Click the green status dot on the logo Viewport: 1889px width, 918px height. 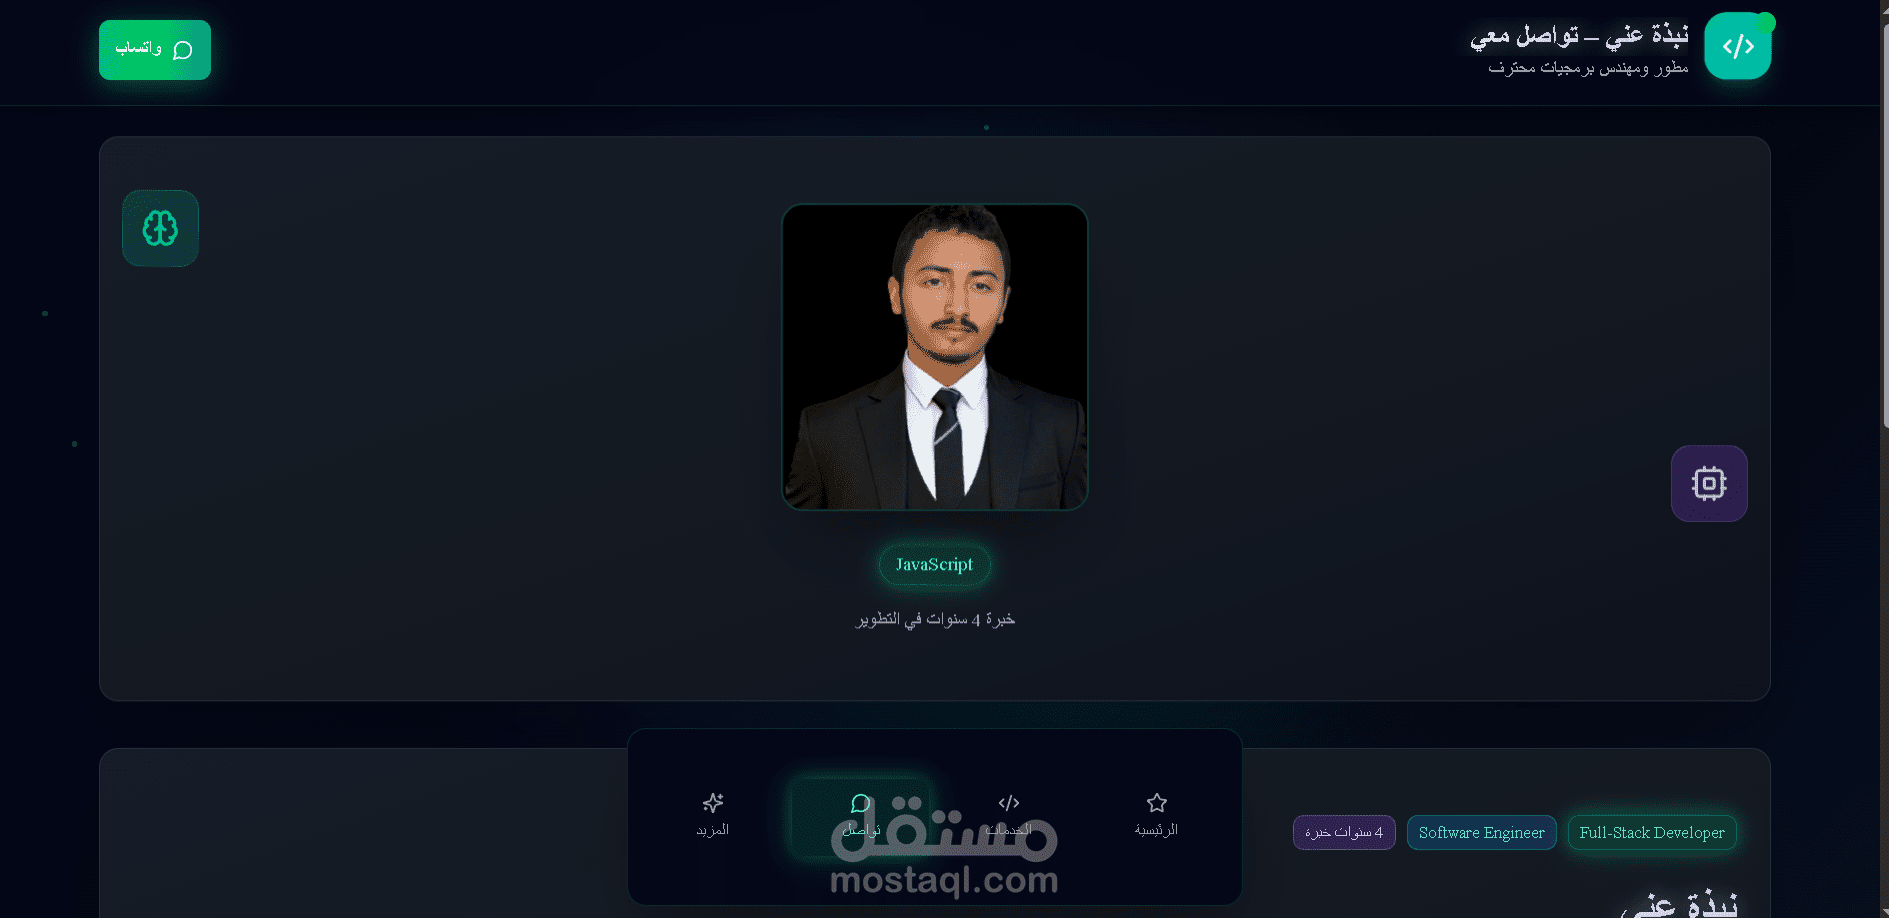pos(1766,22)
